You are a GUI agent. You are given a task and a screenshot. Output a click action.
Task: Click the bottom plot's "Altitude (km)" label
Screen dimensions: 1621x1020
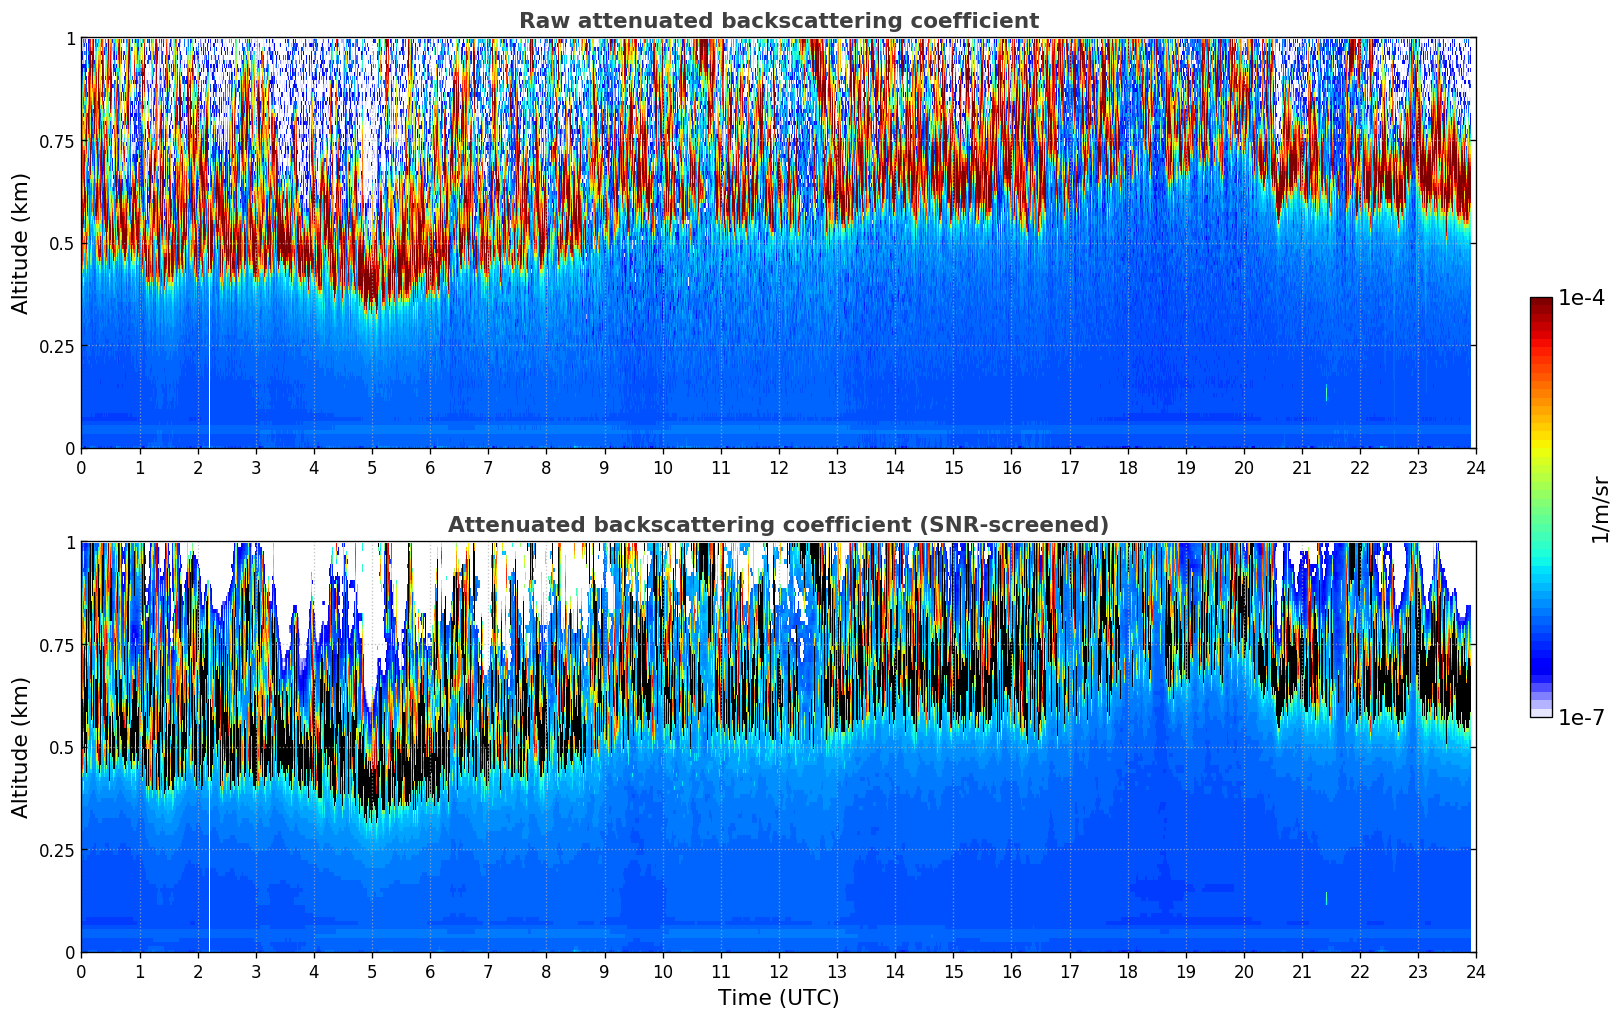21,747
